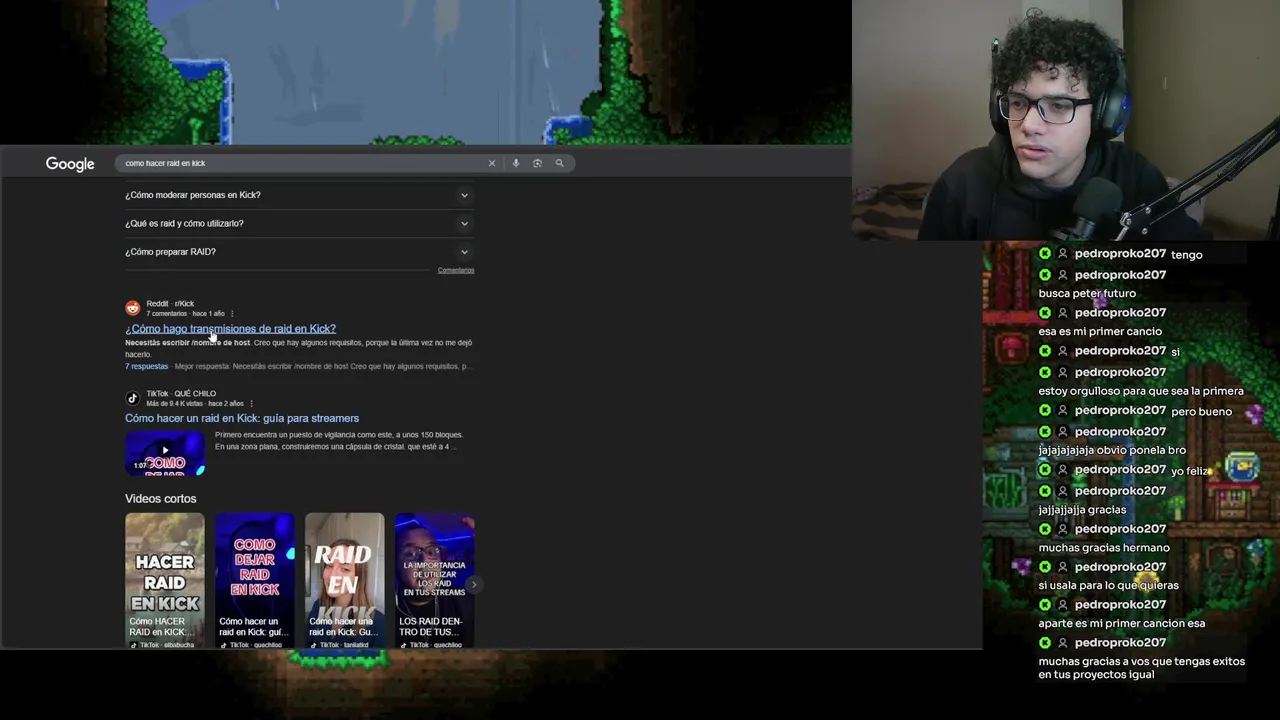
Task: Click chat message 'muchas gracias hermano'
Action: tap(1104, 548)
